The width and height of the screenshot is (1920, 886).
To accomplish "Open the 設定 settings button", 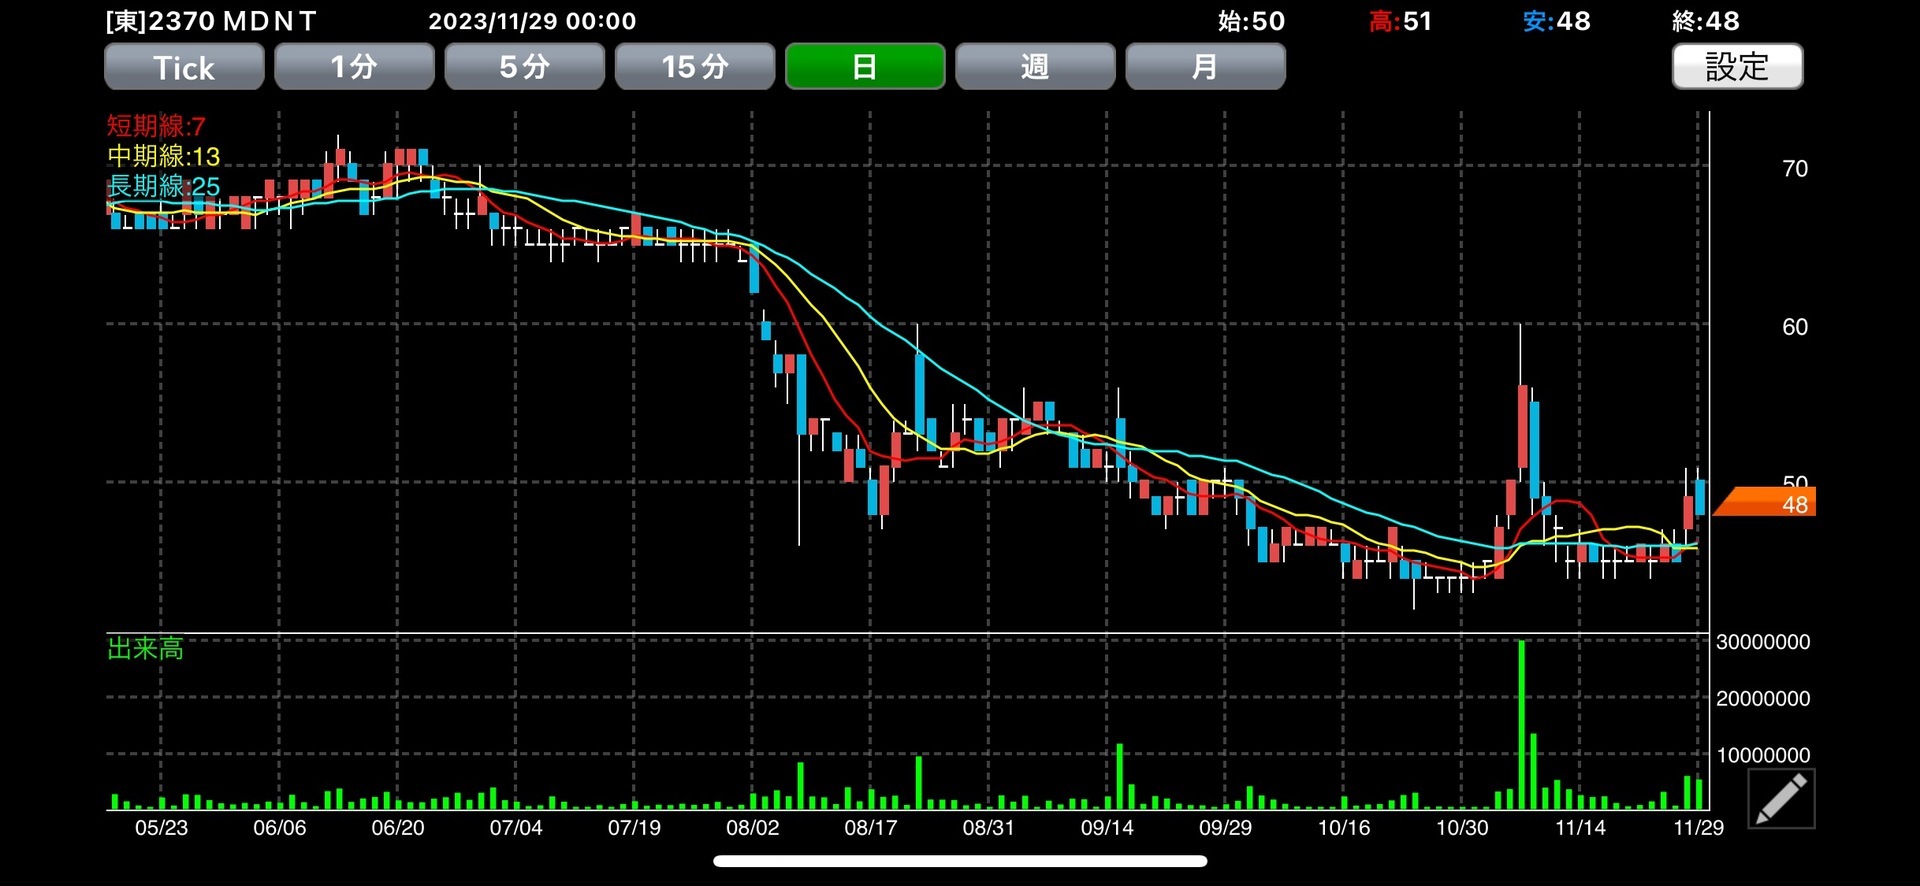I will (1737, 67).
